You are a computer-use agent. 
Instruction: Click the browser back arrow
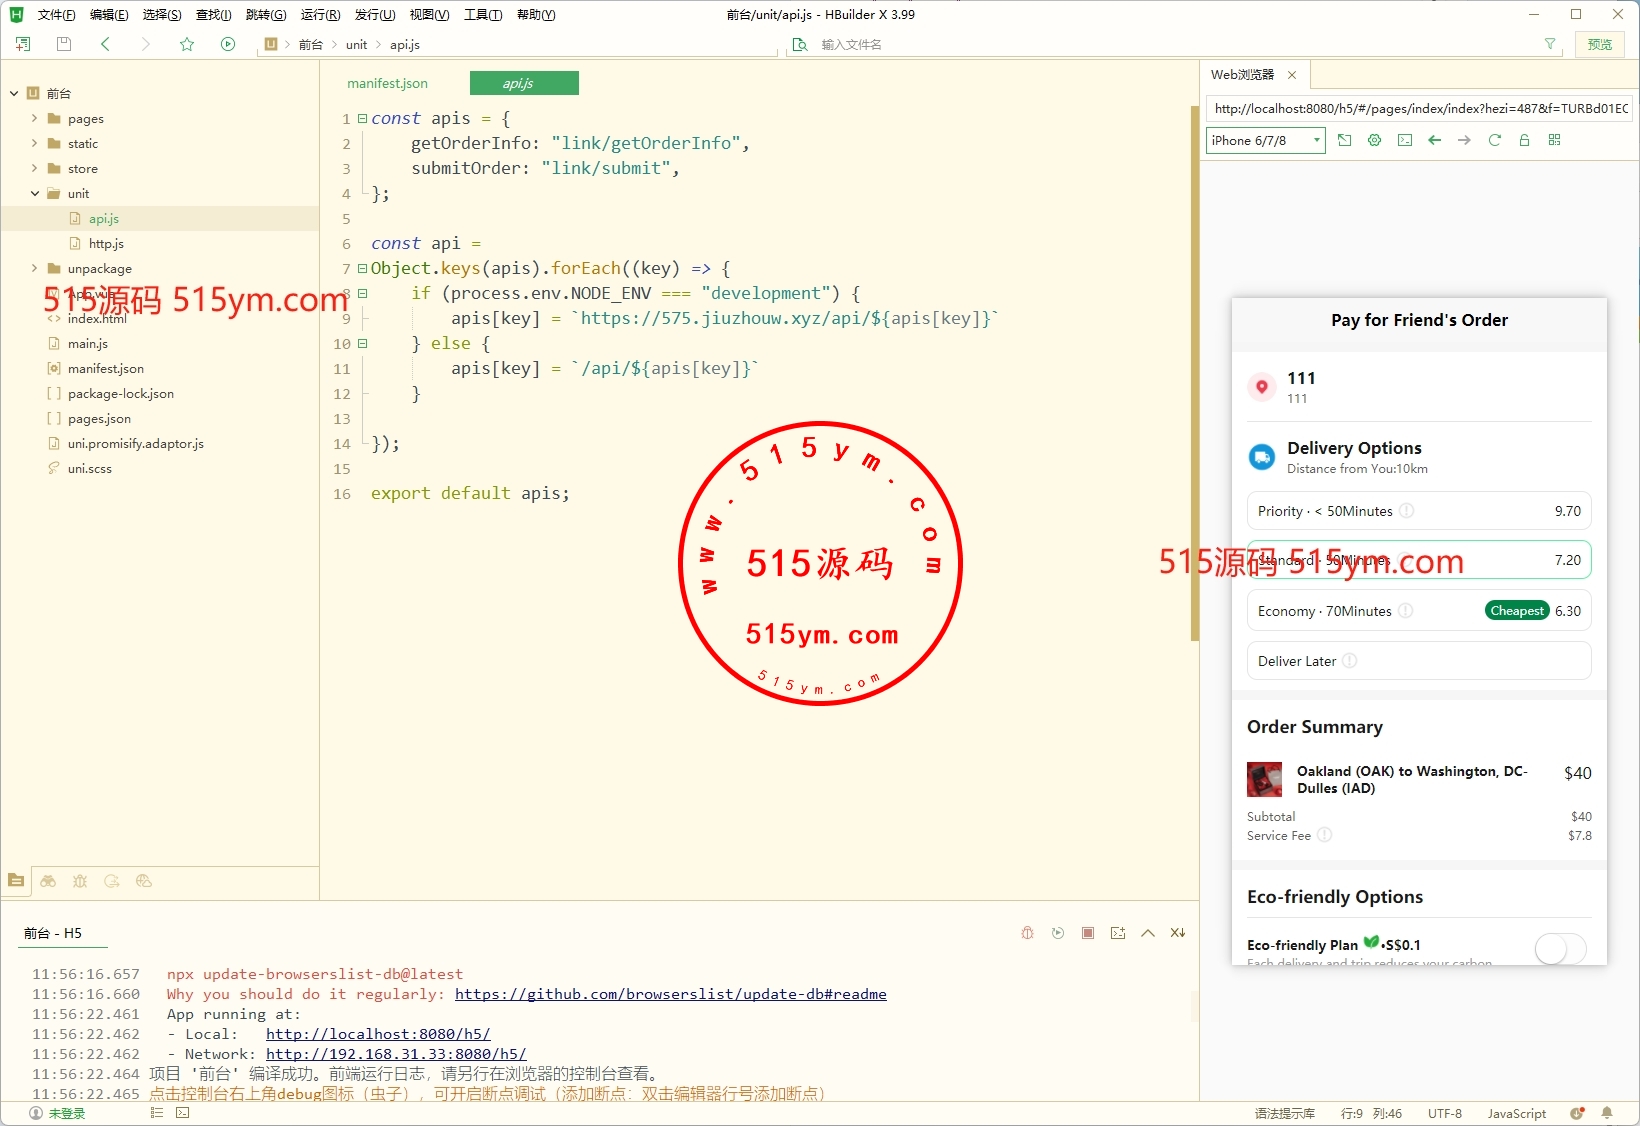tap(1434, 141)
